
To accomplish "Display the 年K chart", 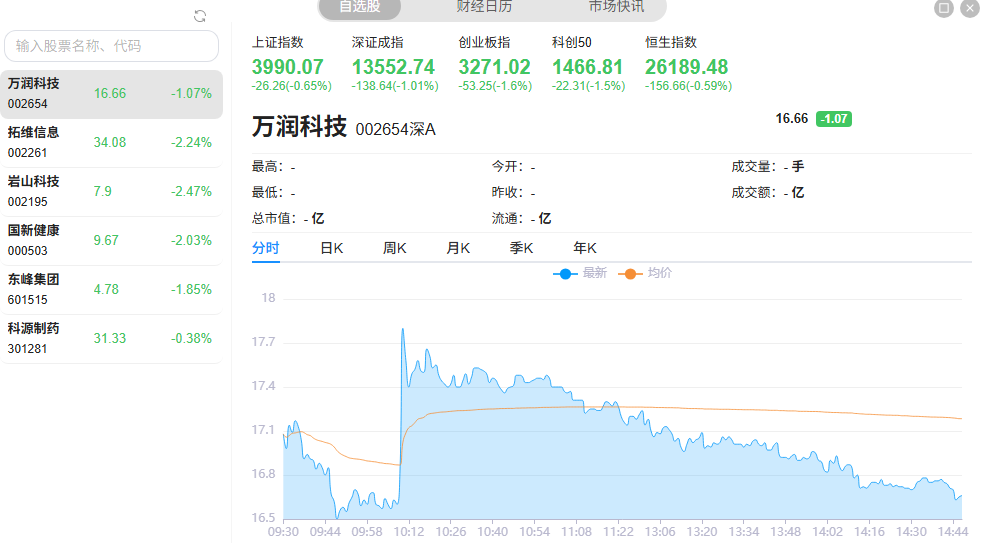I will click(x=585, y=248).
